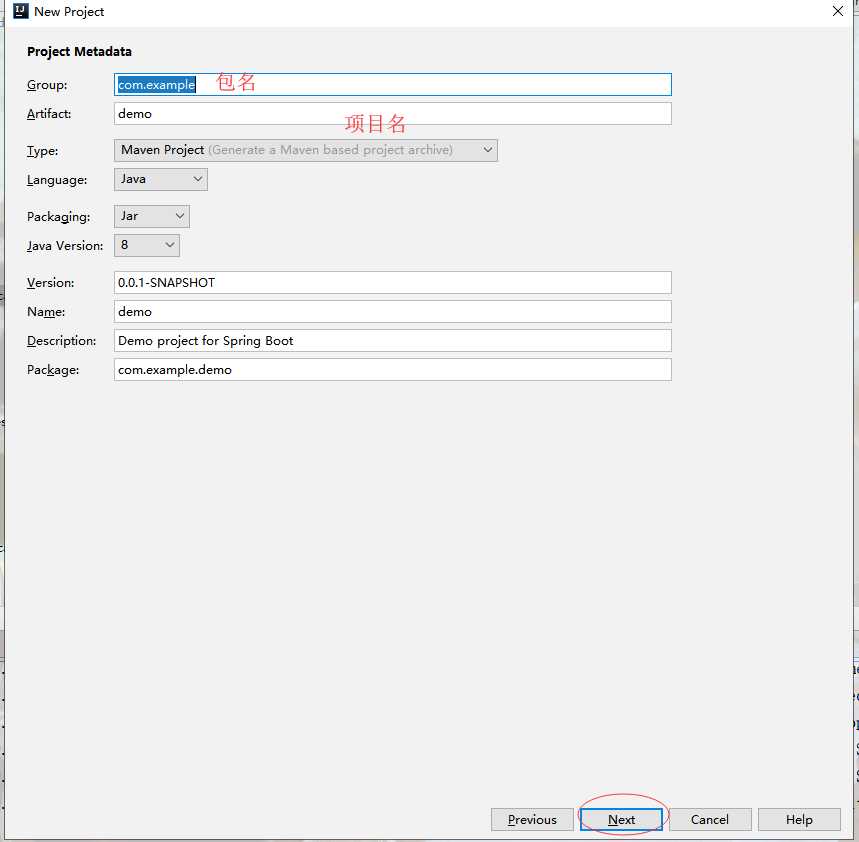859x842 pixels.
Task: Click the Name input field
Action: click(392, 312)
